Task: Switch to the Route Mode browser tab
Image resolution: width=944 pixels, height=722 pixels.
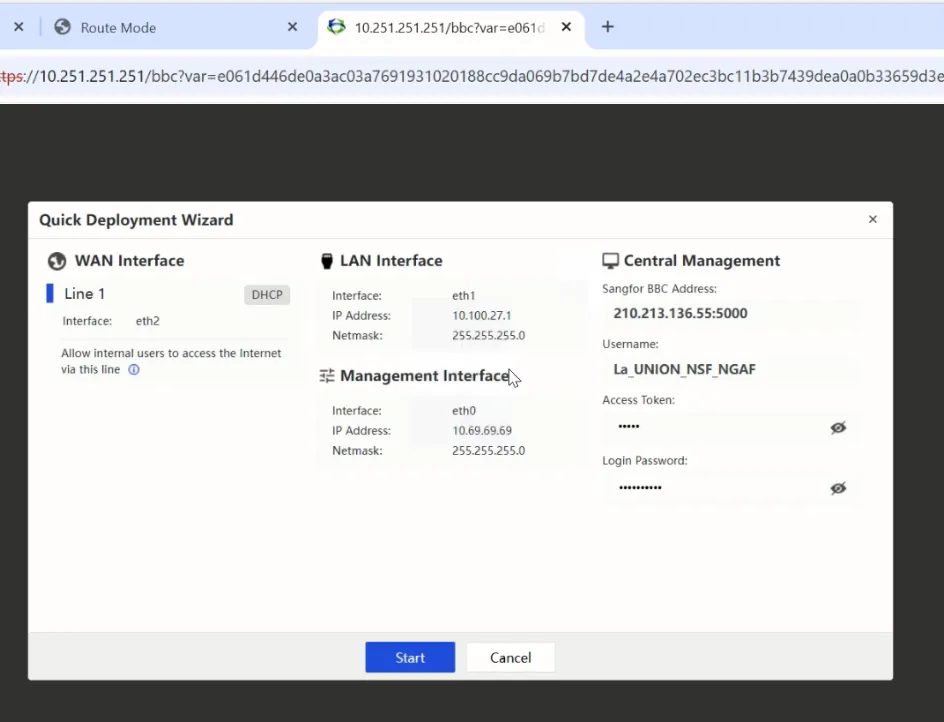Action: (160, 27)
